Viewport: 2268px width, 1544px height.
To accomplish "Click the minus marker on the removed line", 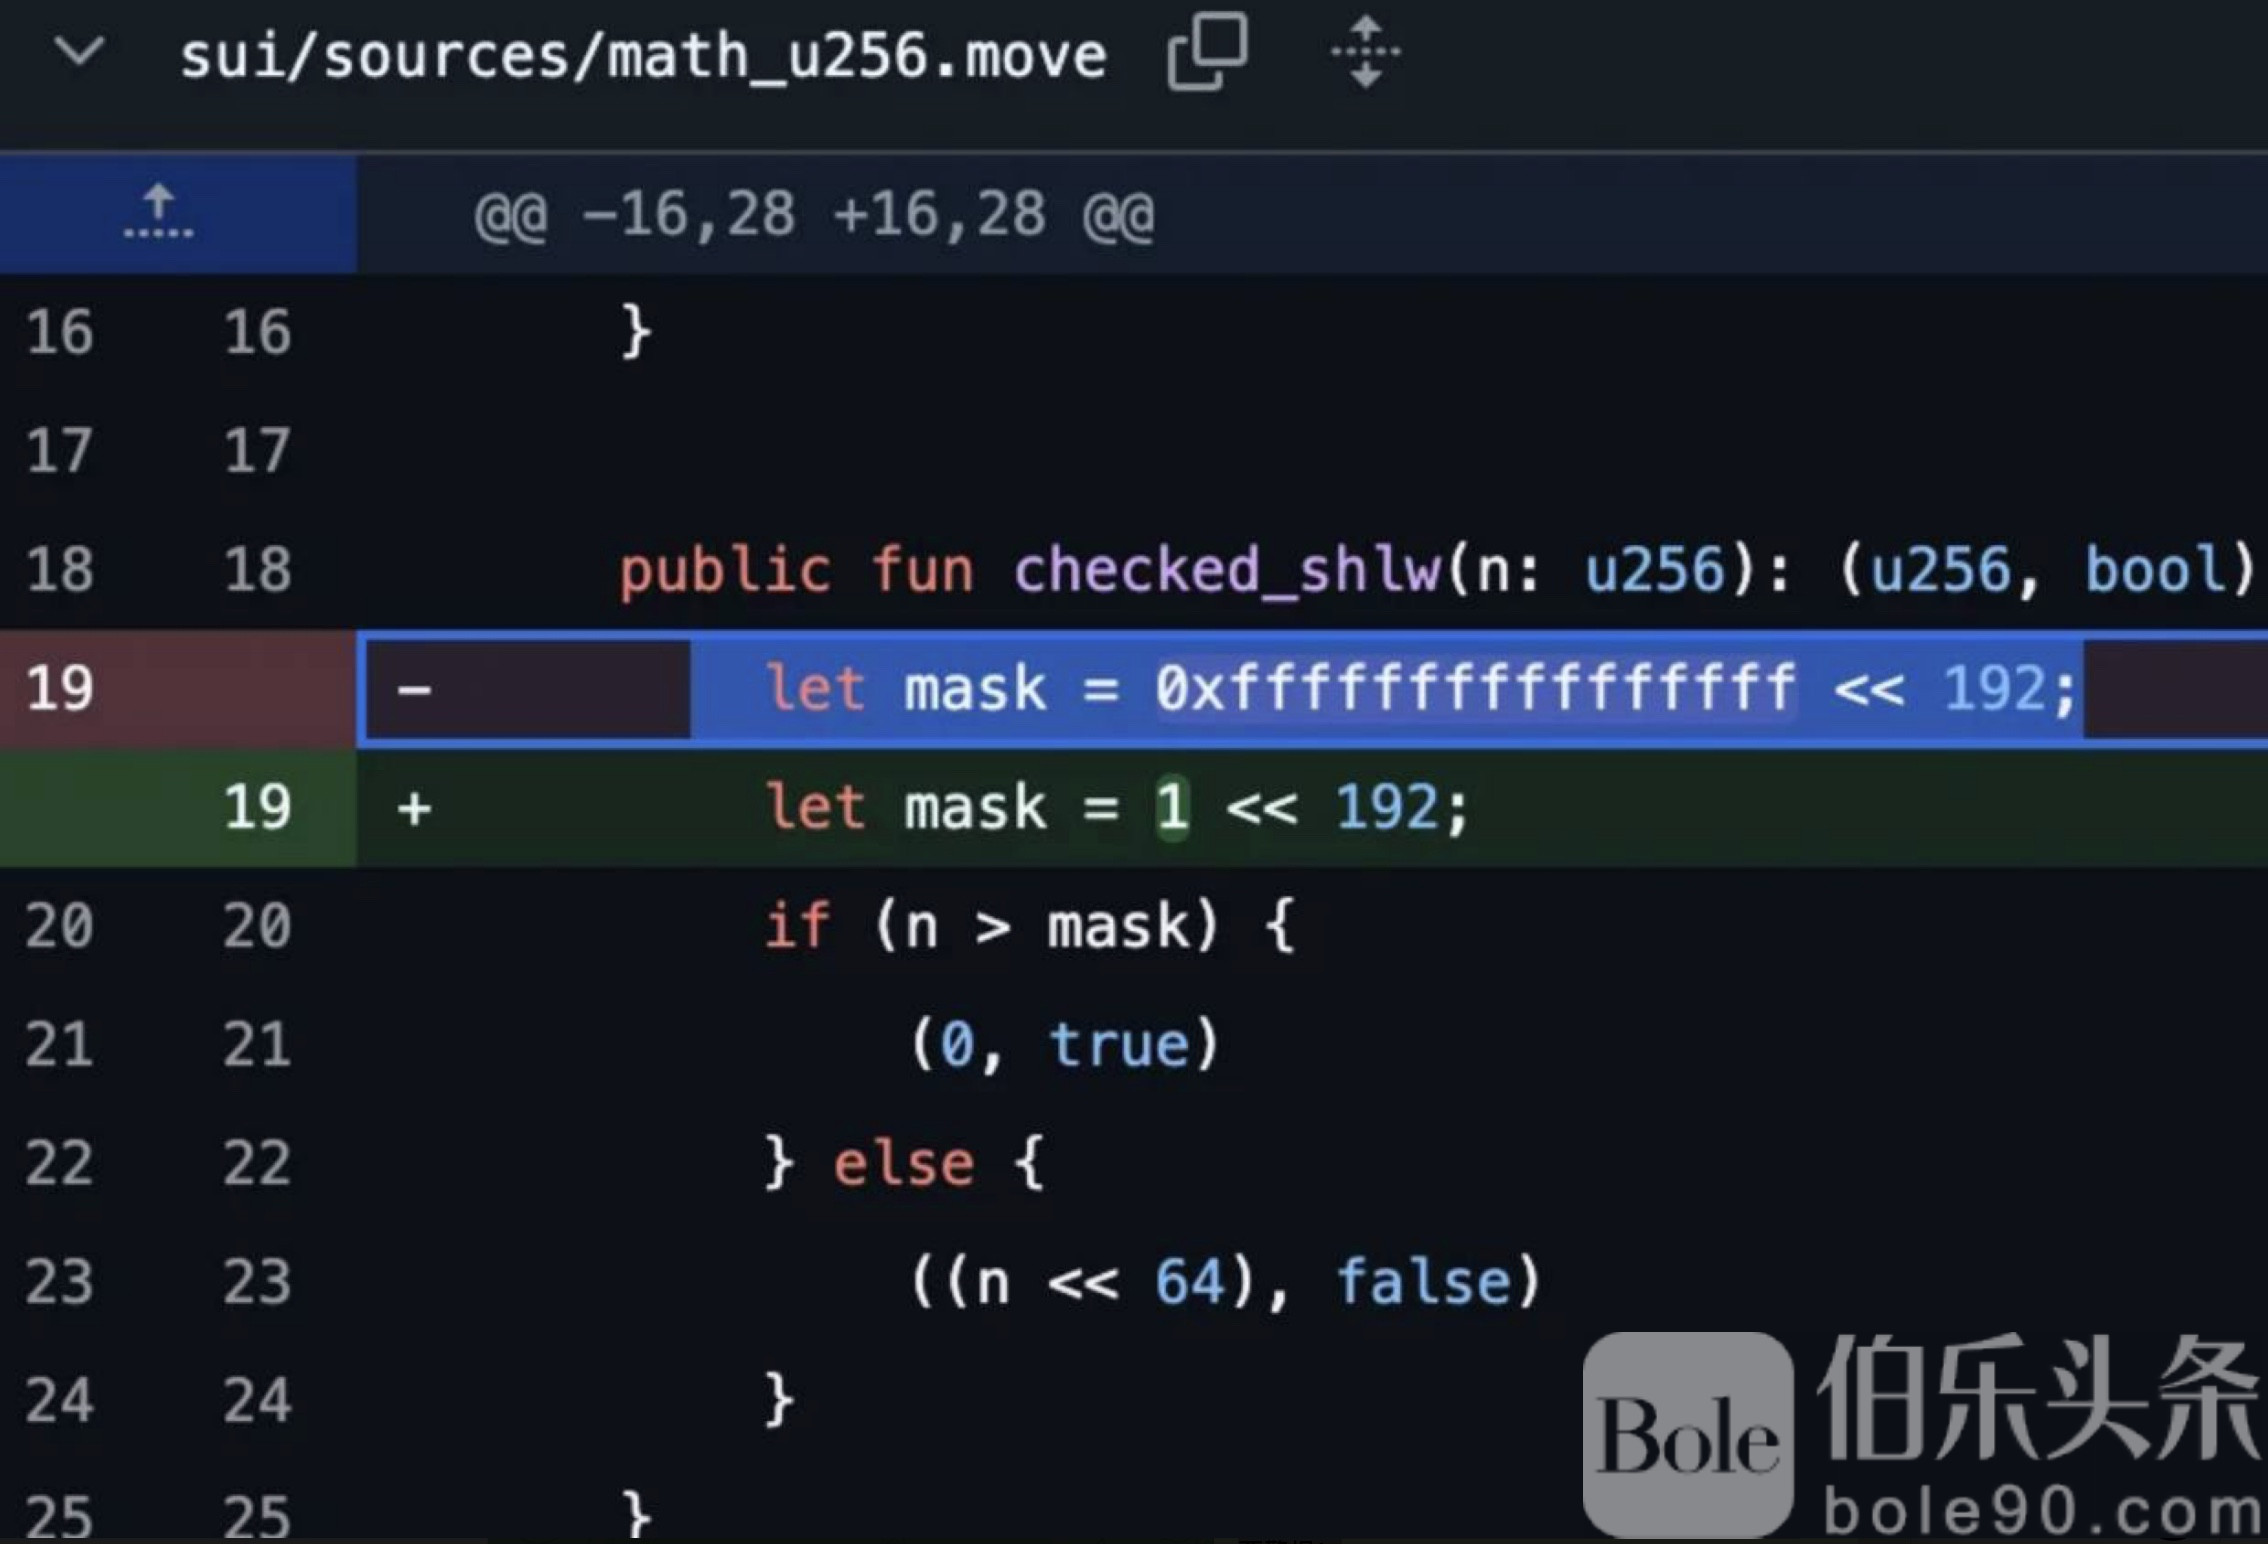I will pyautogui.click(x=414, y=690).
